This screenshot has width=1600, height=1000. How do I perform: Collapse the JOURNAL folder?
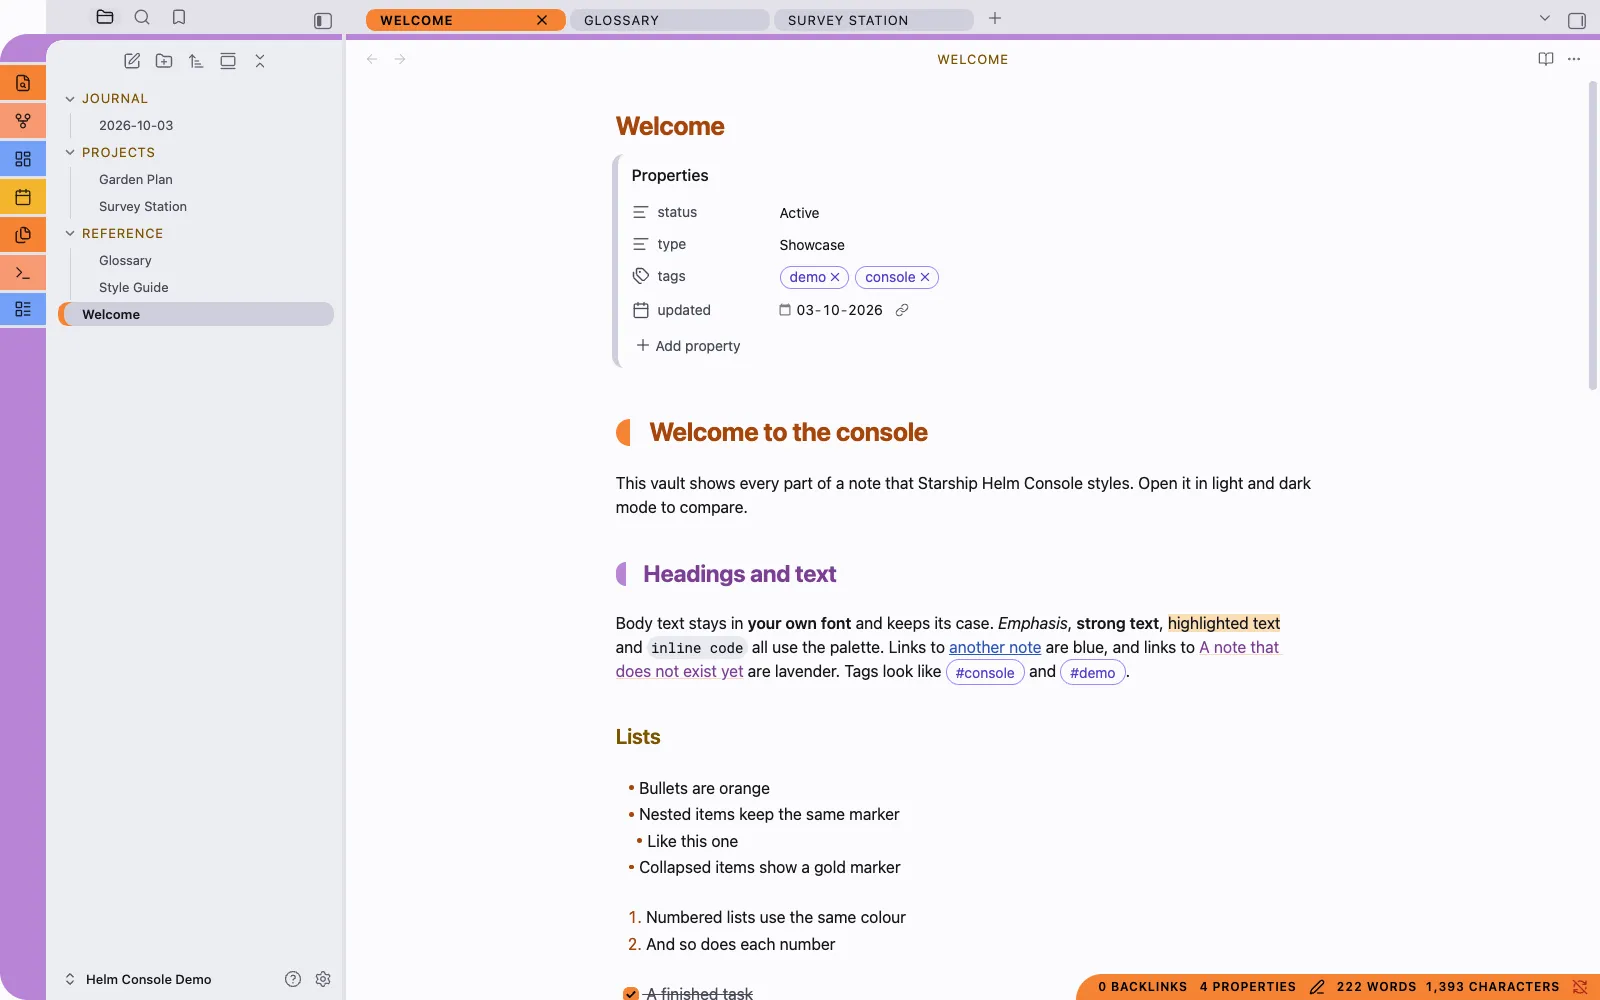pyautogui.click(x=70, y=99)
